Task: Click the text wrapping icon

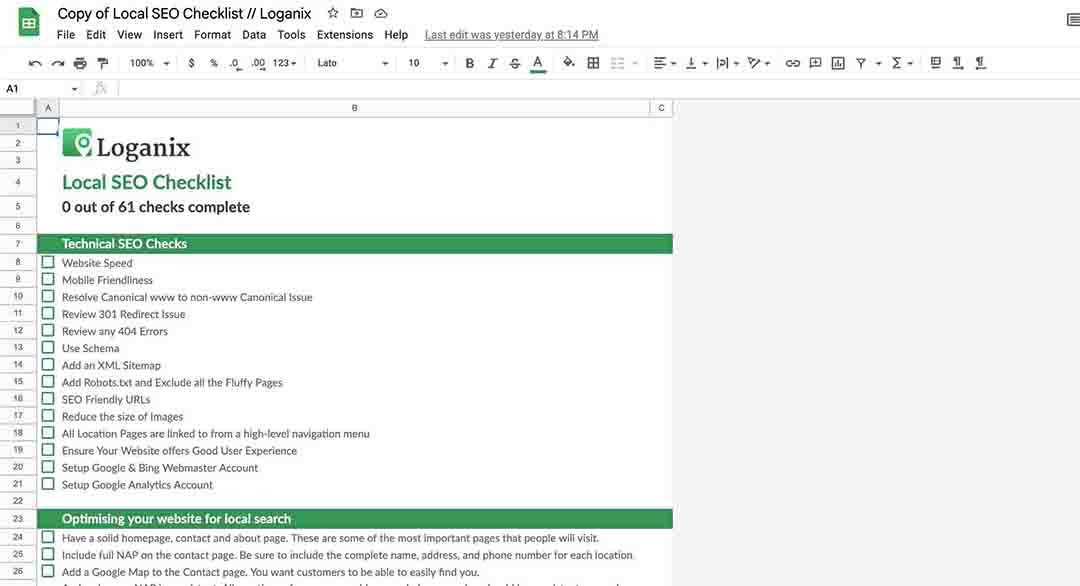Action: point(722,63)
